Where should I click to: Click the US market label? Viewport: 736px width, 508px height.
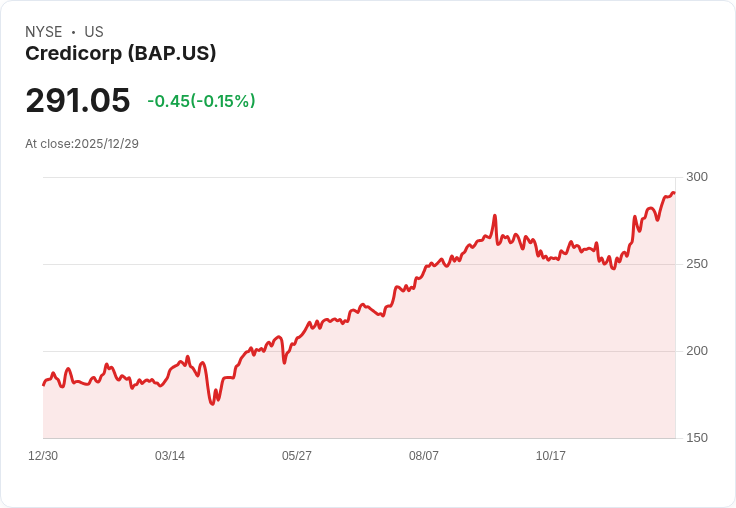pyautogui.click(x=94, y=32)
